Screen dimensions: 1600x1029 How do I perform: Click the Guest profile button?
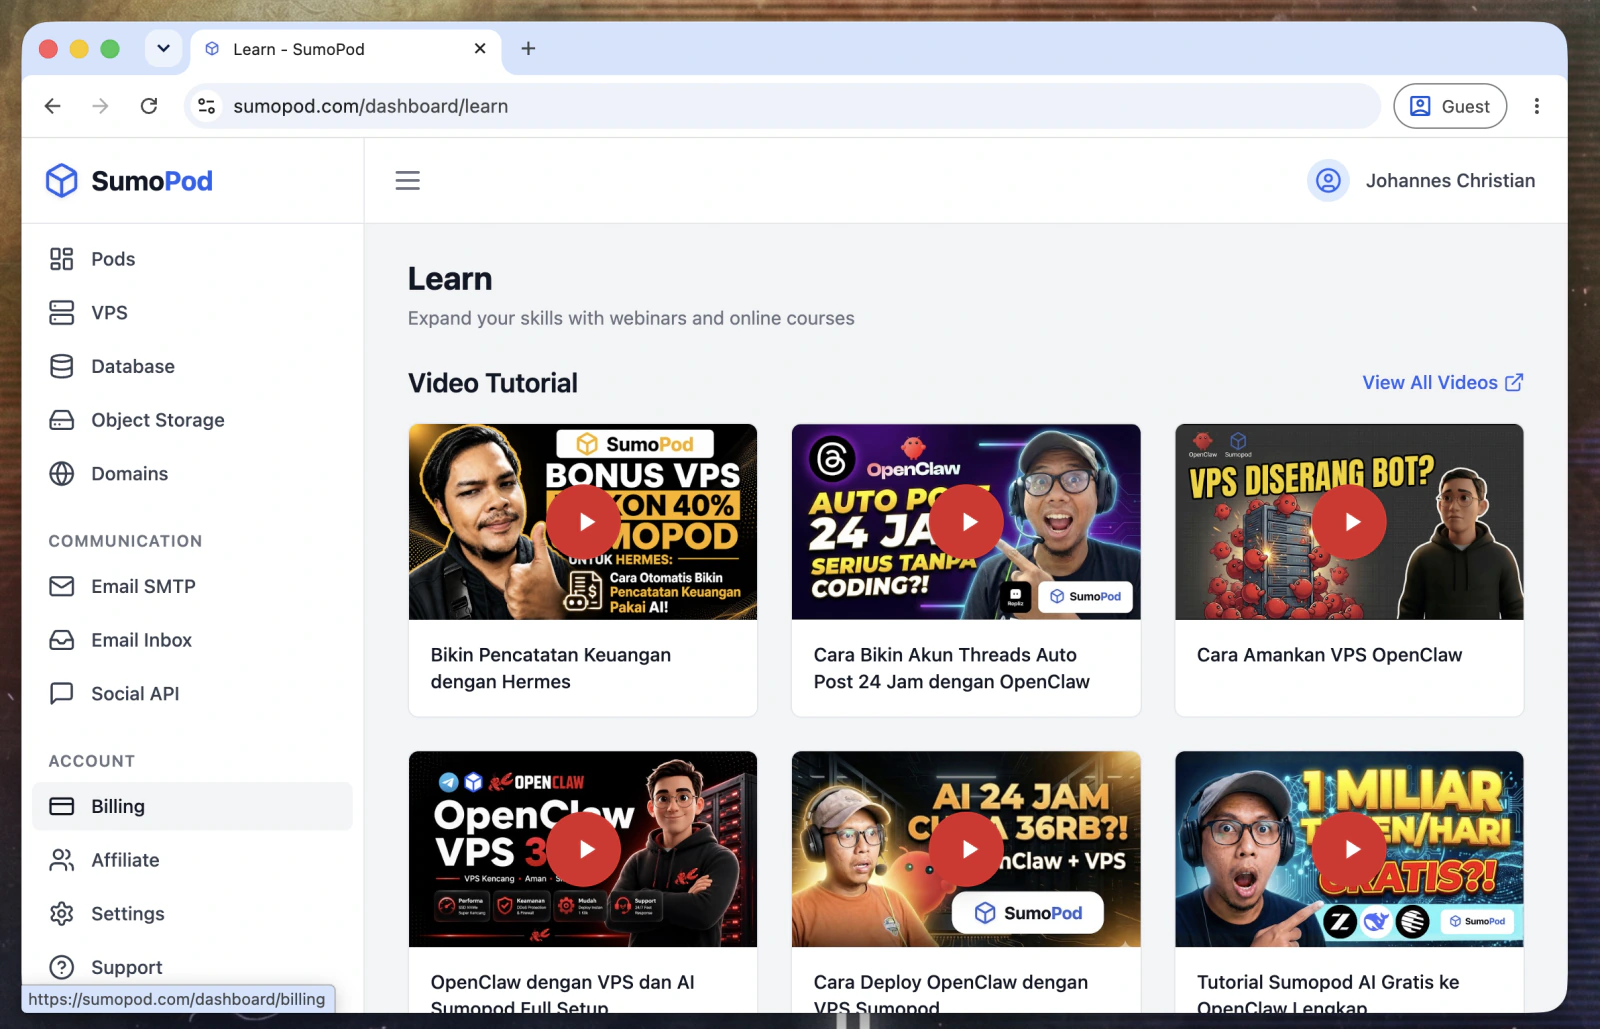click(x=1450, y=106)
